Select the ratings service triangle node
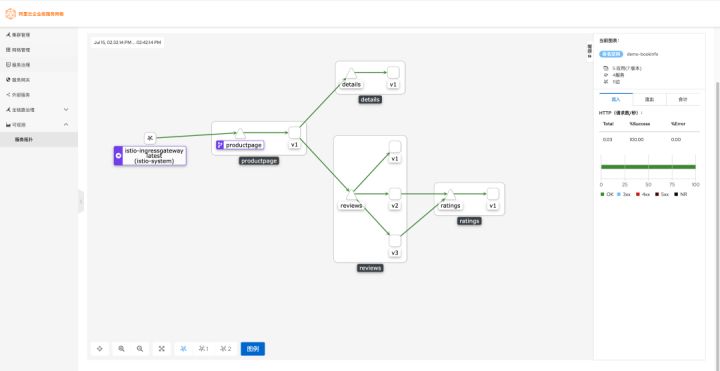 (450, 195)
